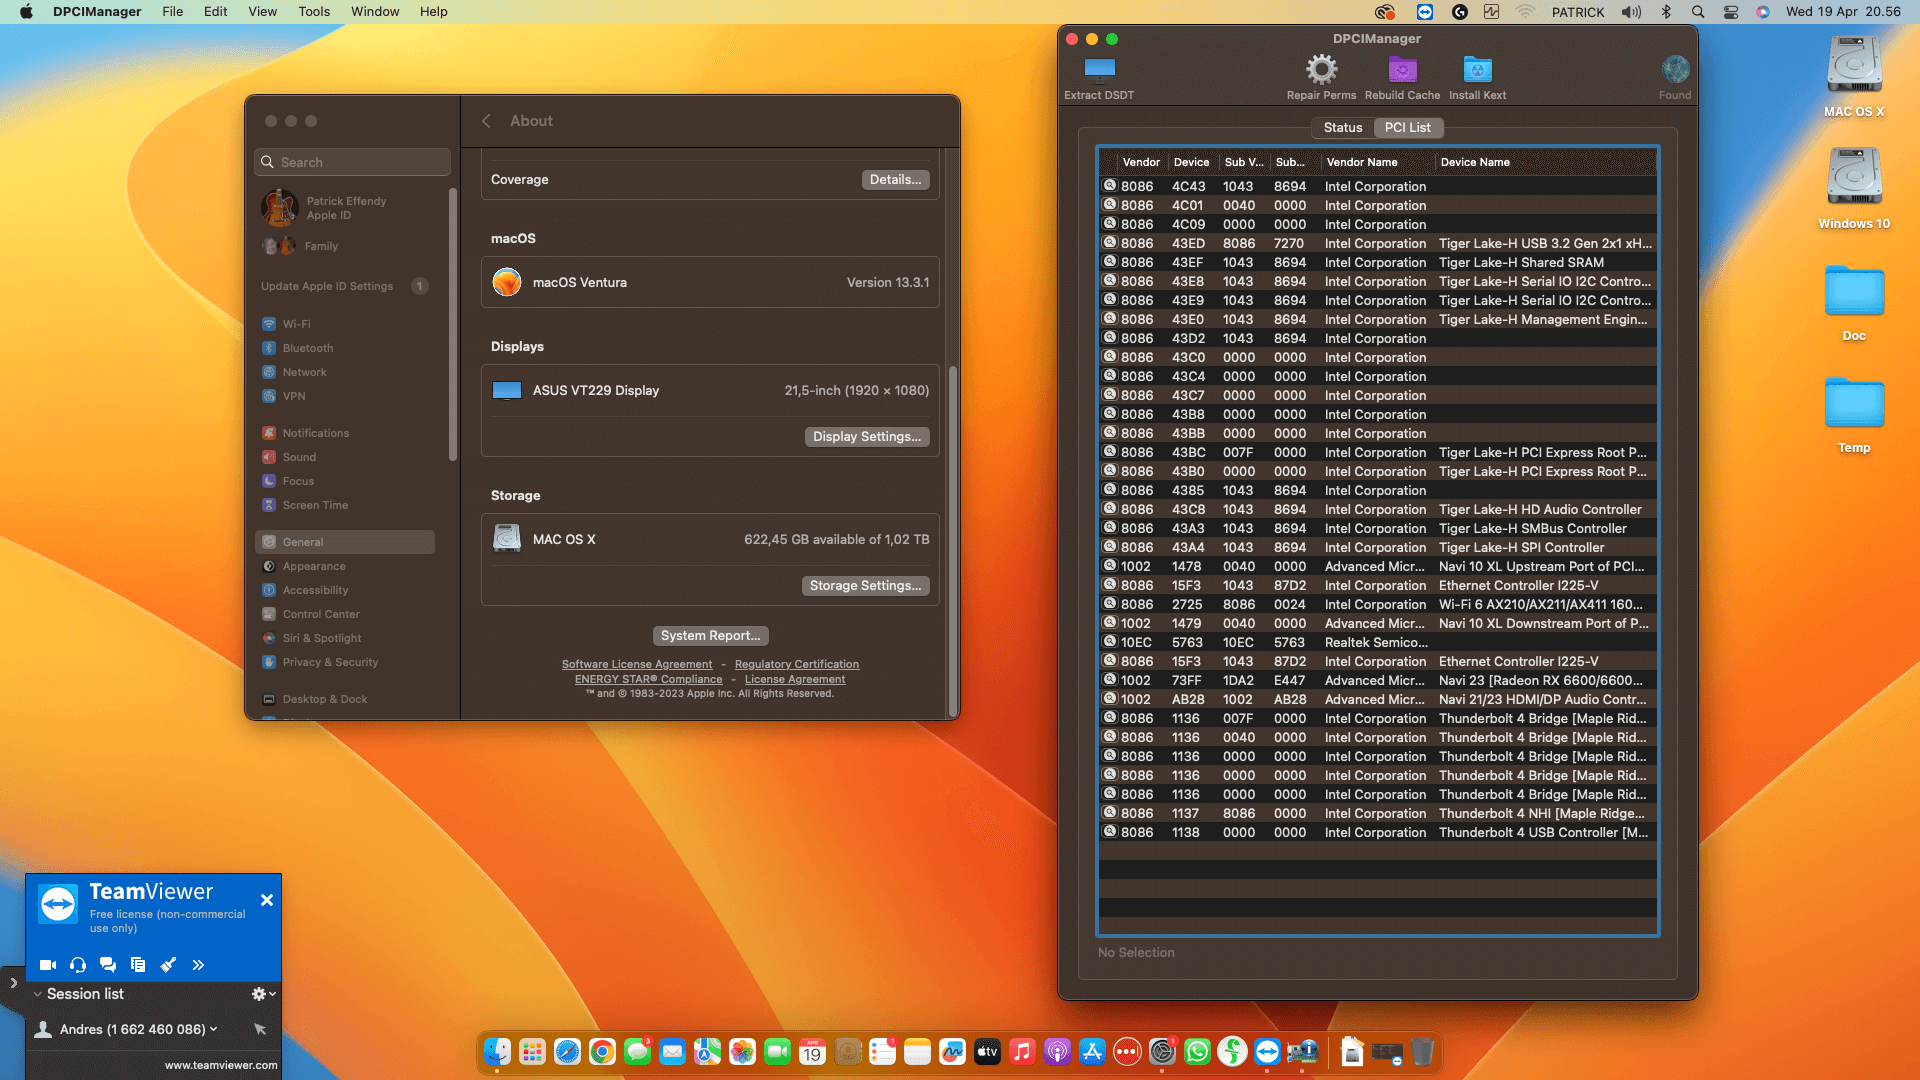
Task: Open TeamViewer session settings gear dropdown
Action: (x=263, y=994)
